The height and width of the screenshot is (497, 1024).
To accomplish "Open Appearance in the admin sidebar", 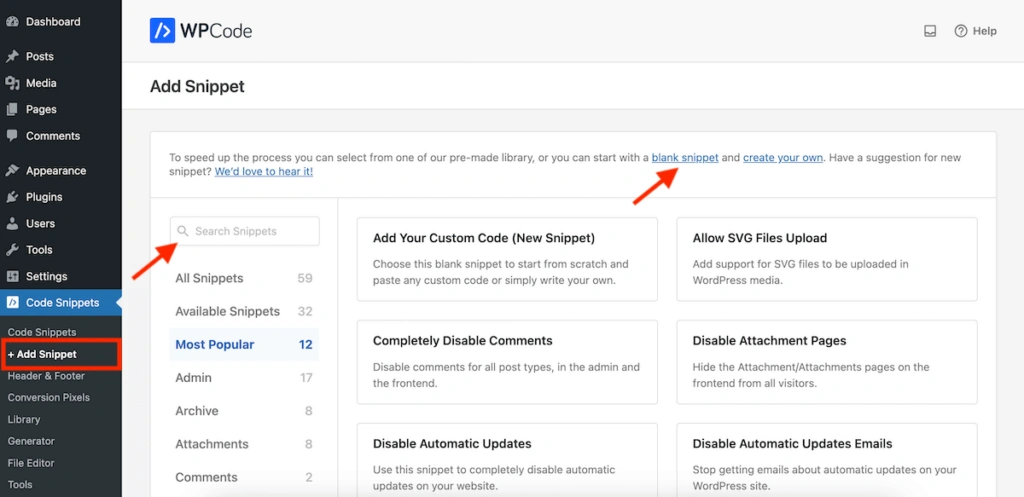I will [56, 171].
